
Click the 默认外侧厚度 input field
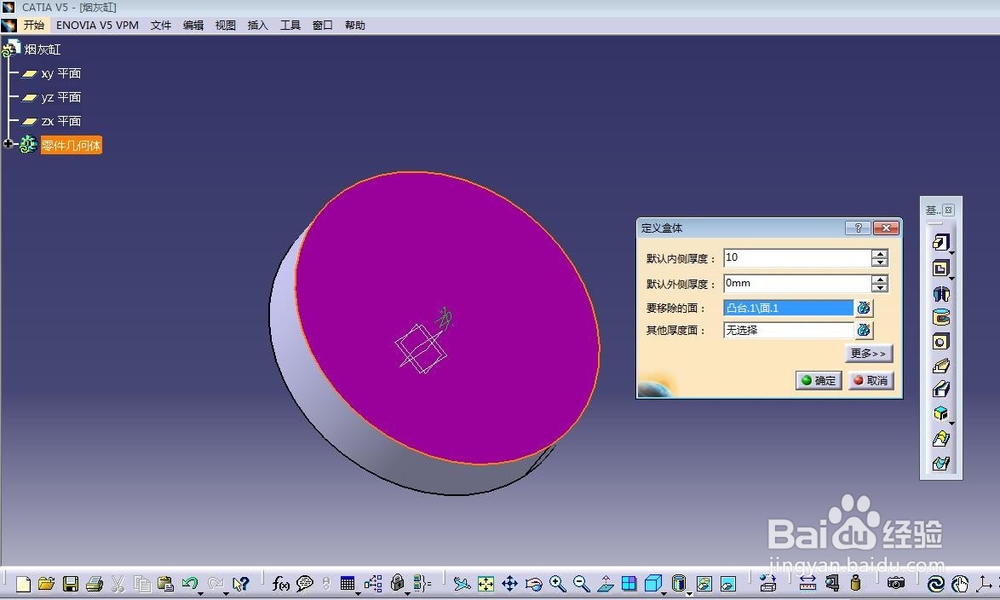(x=795, y=282)
